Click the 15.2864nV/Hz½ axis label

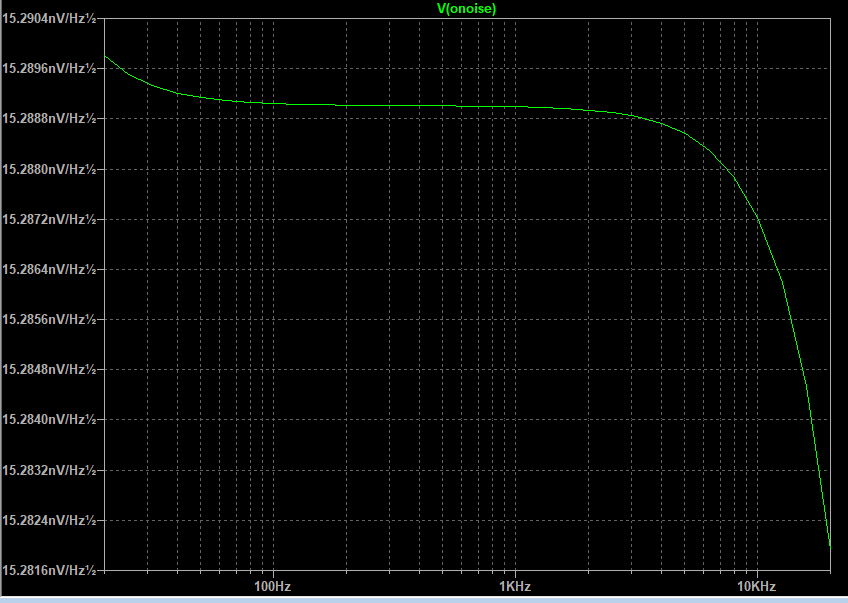[49, 269]
